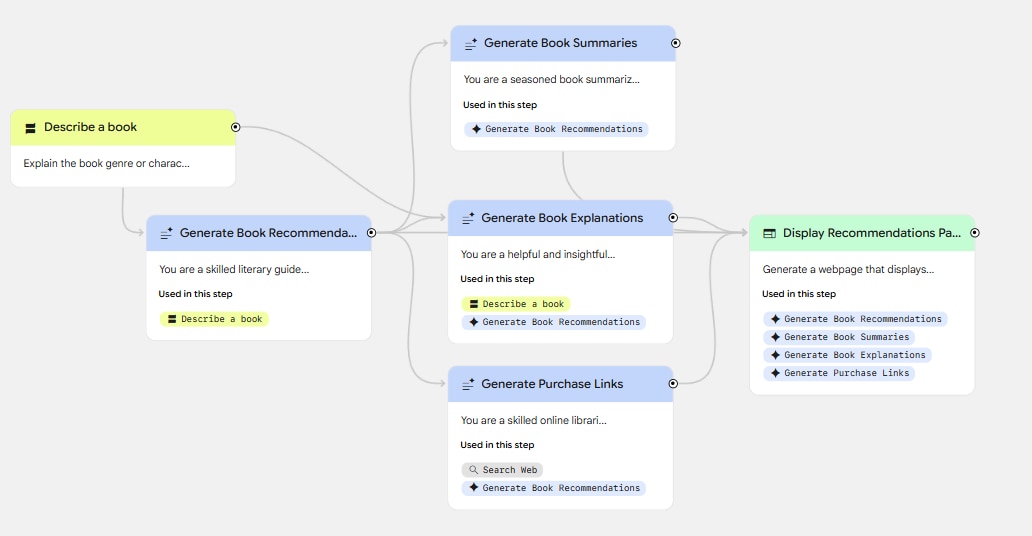Click output port of Generate Book Recommendations

tap(371, 232)
